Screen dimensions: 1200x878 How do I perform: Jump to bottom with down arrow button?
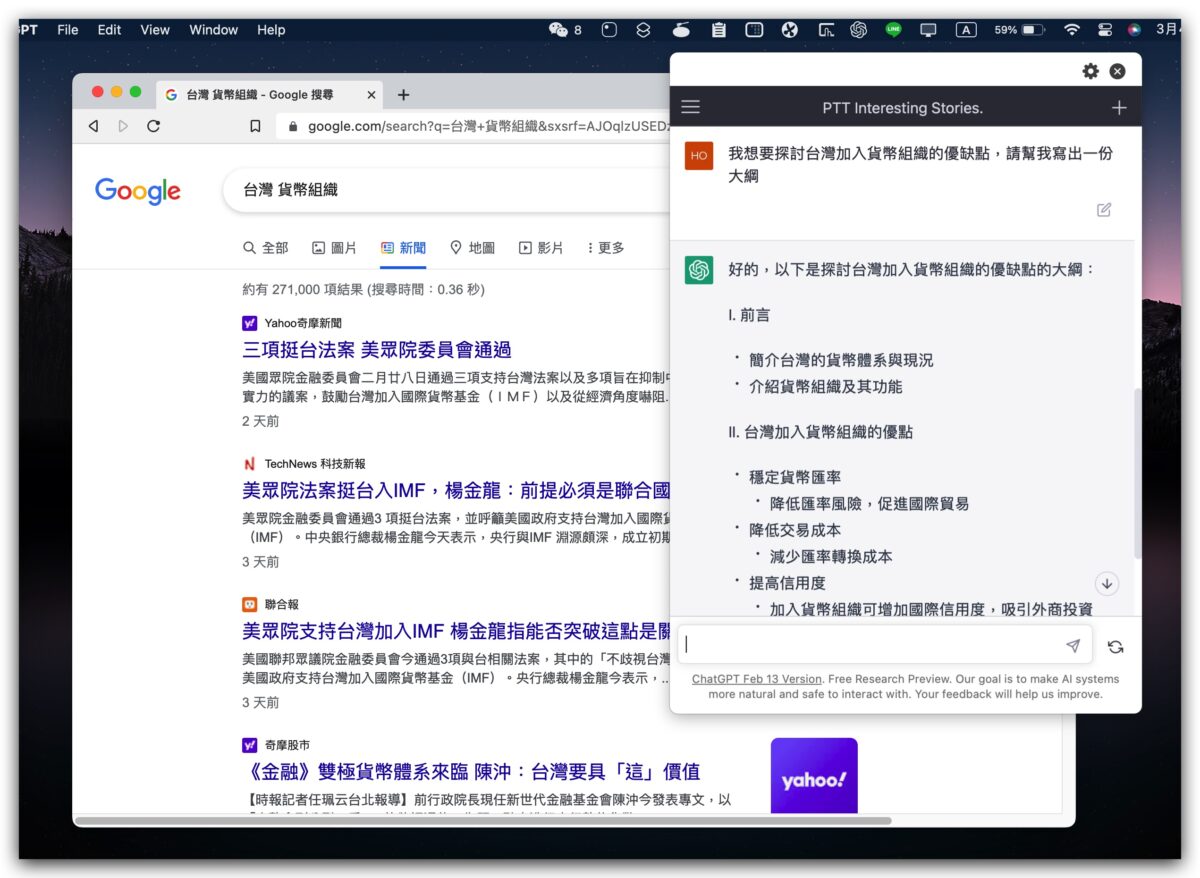(x=1107, y=583)
